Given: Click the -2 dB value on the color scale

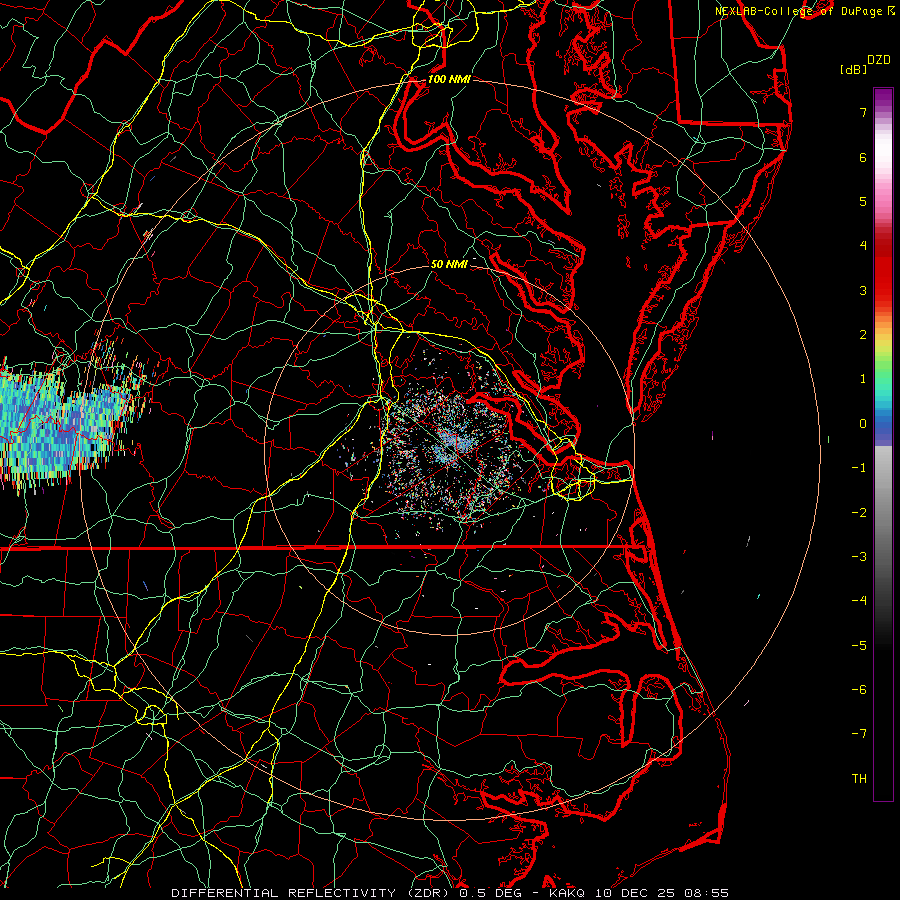Looking at the screenshot, I should pyautogui.click(x=859, y=513).
